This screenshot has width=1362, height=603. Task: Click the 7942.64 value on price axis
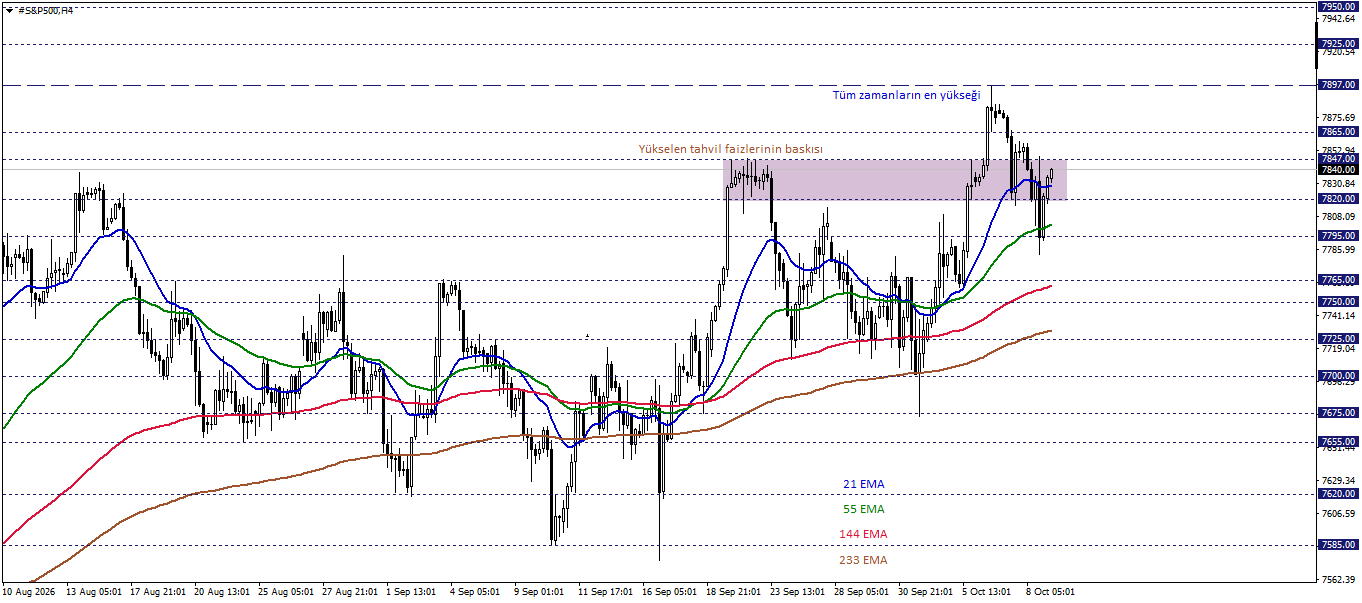point(1338,19)
